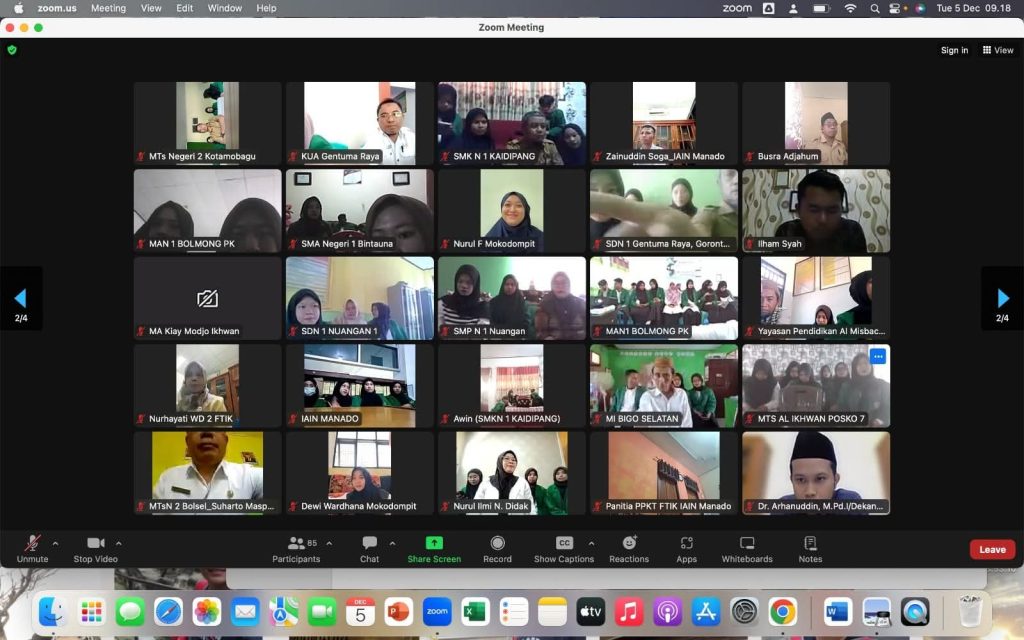Image resolution: width=1024 pixels, height=640 pixels.
Task: Toggle Show Captions on
Action: click(x=564, y=547)
